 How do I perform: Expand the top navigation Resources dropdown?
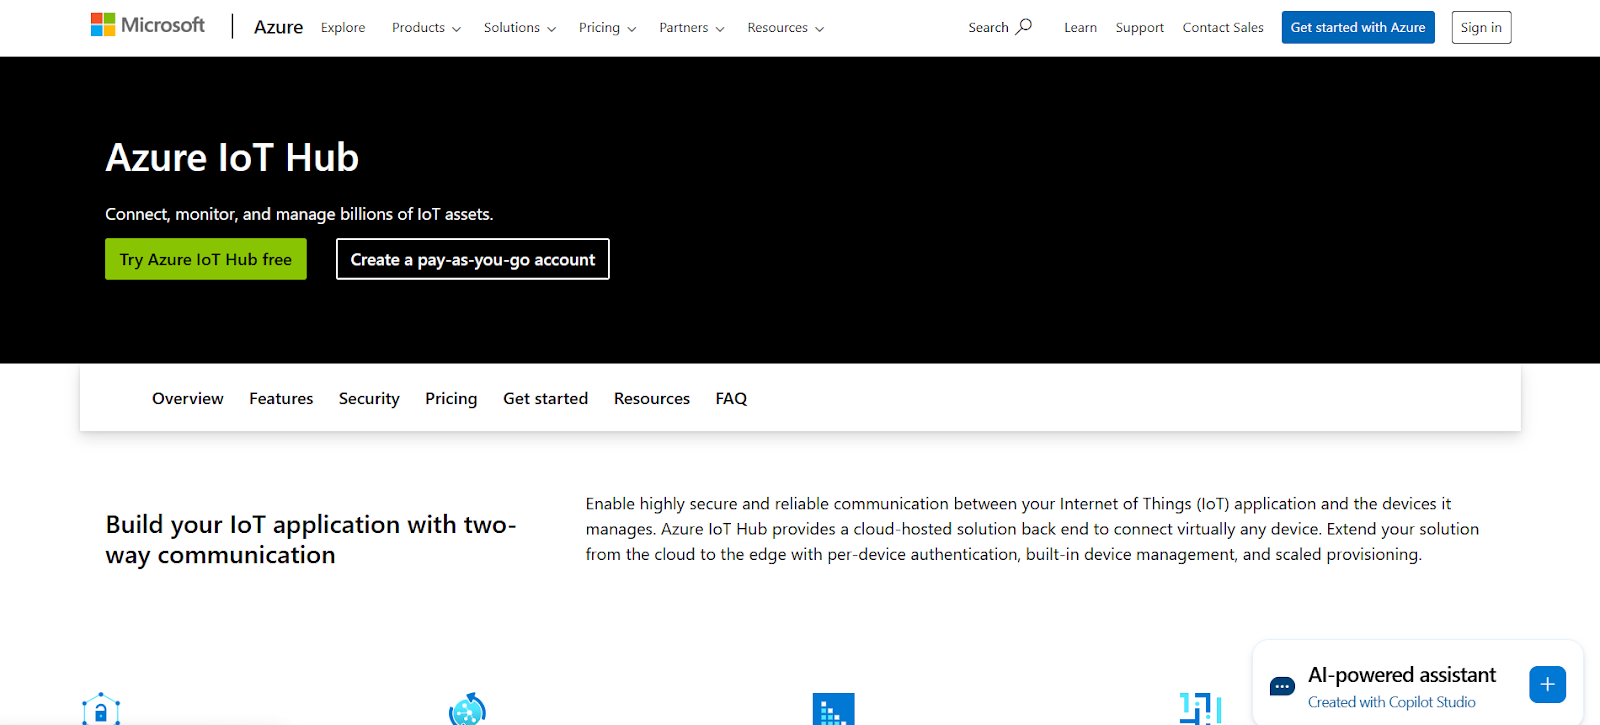click(785, 28)
